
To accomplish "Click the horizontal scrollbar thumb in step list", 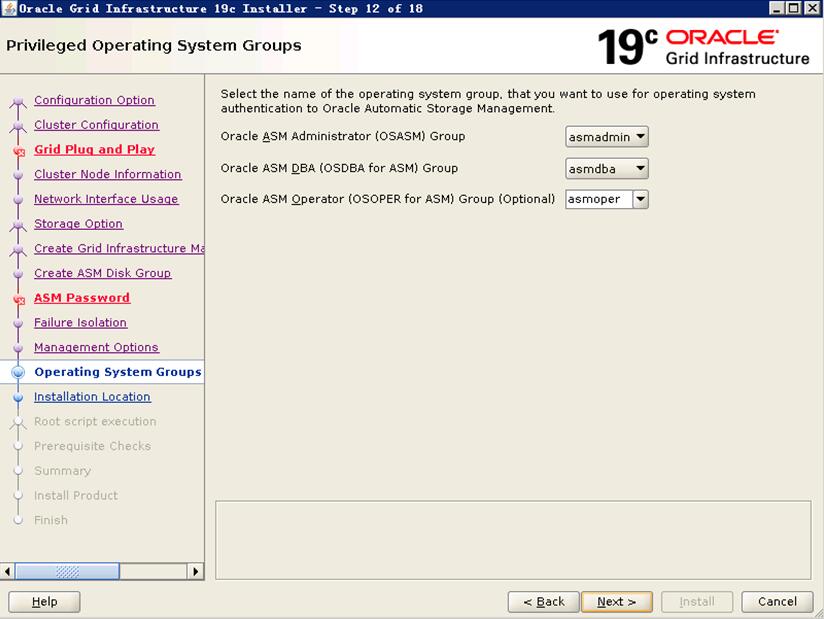I will (x=67, y=571).
